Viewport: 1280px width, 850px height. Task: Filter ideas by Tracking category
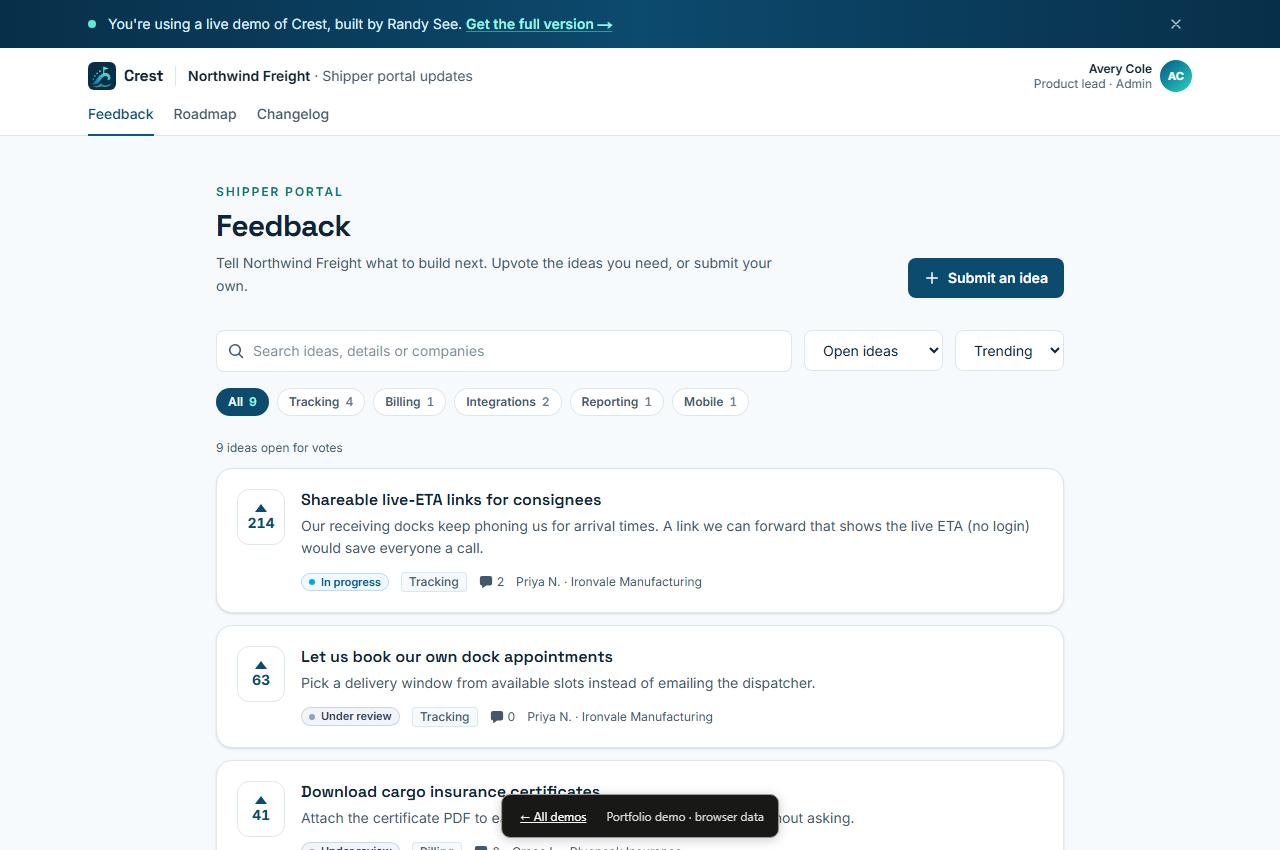point(321,402)
